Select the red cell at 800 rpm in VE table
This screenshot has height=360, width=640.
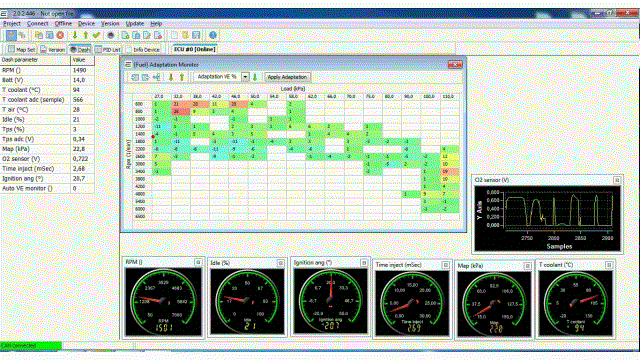(x=180, y=111)
